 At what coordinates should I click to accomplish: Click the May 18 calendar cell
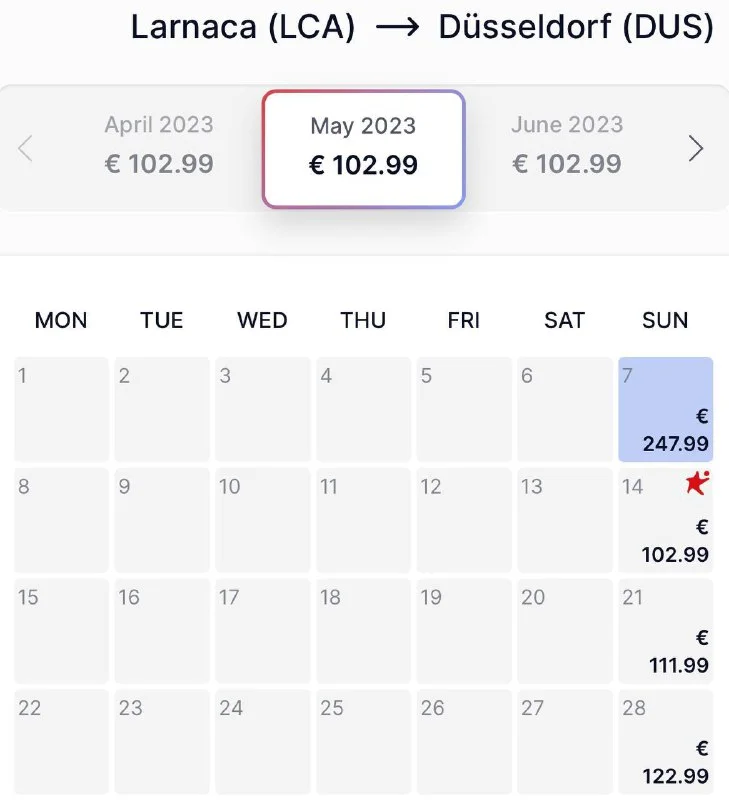tap(363, 630)
